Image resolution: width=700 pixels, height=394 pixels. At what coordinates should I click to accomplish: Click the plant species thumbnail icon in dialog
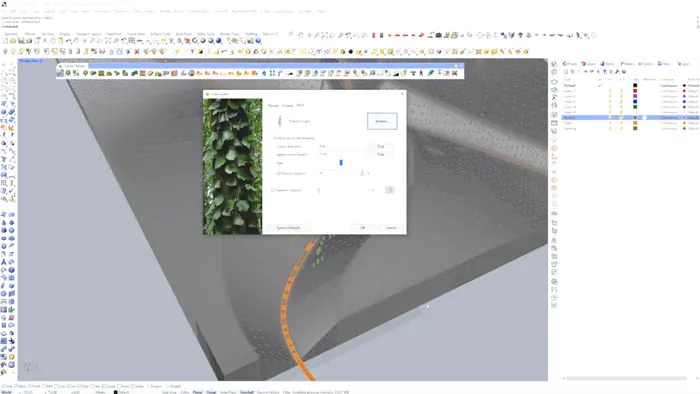coord(280,121)
